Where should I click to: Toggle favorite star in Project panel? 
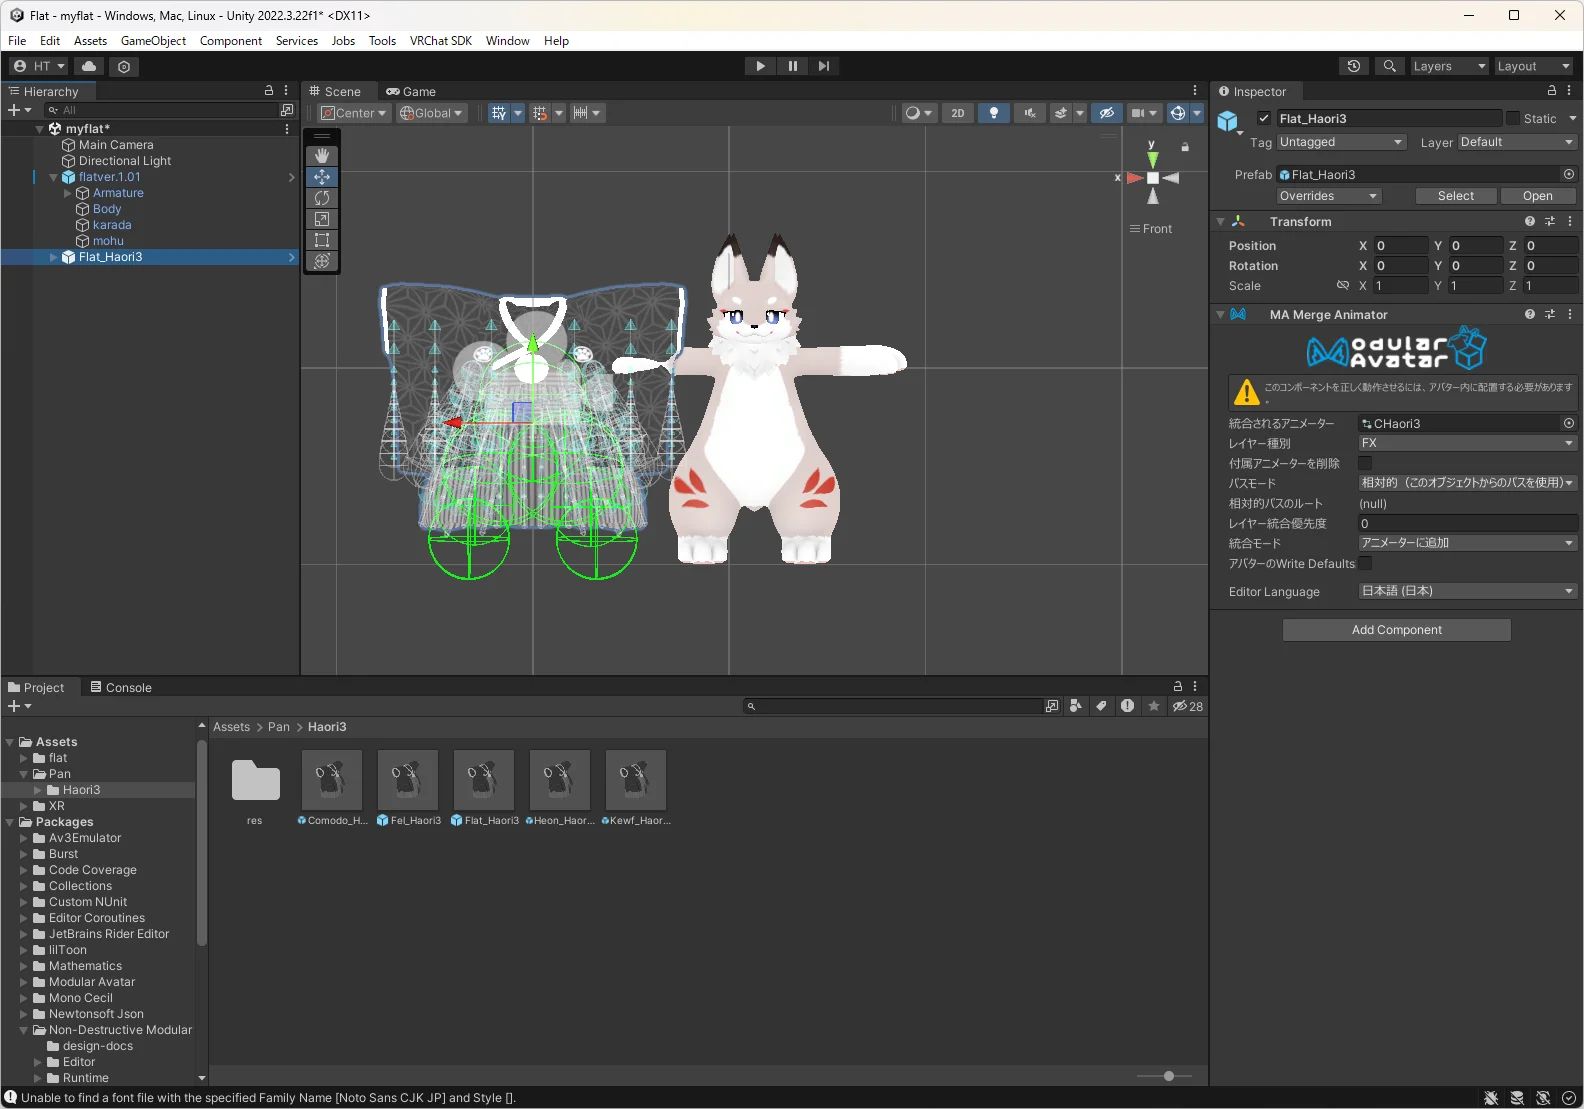tap(1154, 706)
